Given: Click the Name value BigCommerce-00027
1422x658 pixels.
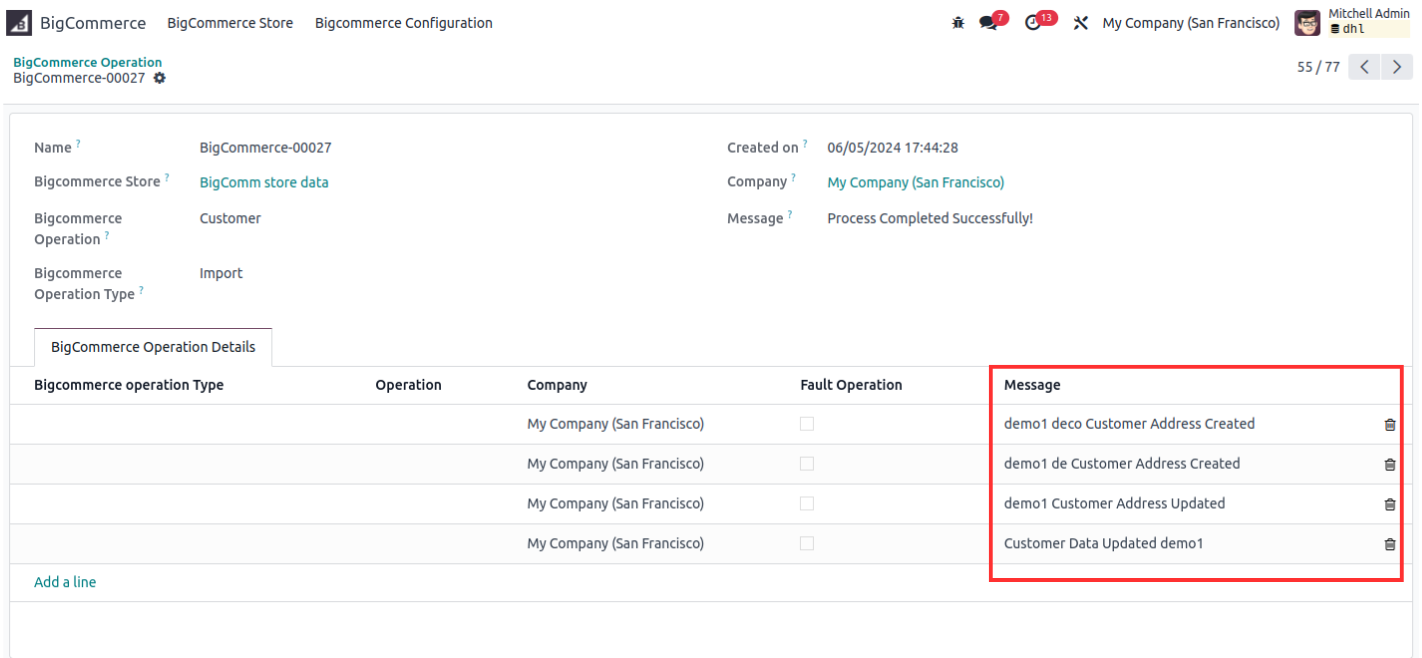Looking at the screenshot, I should coord(266,147).
